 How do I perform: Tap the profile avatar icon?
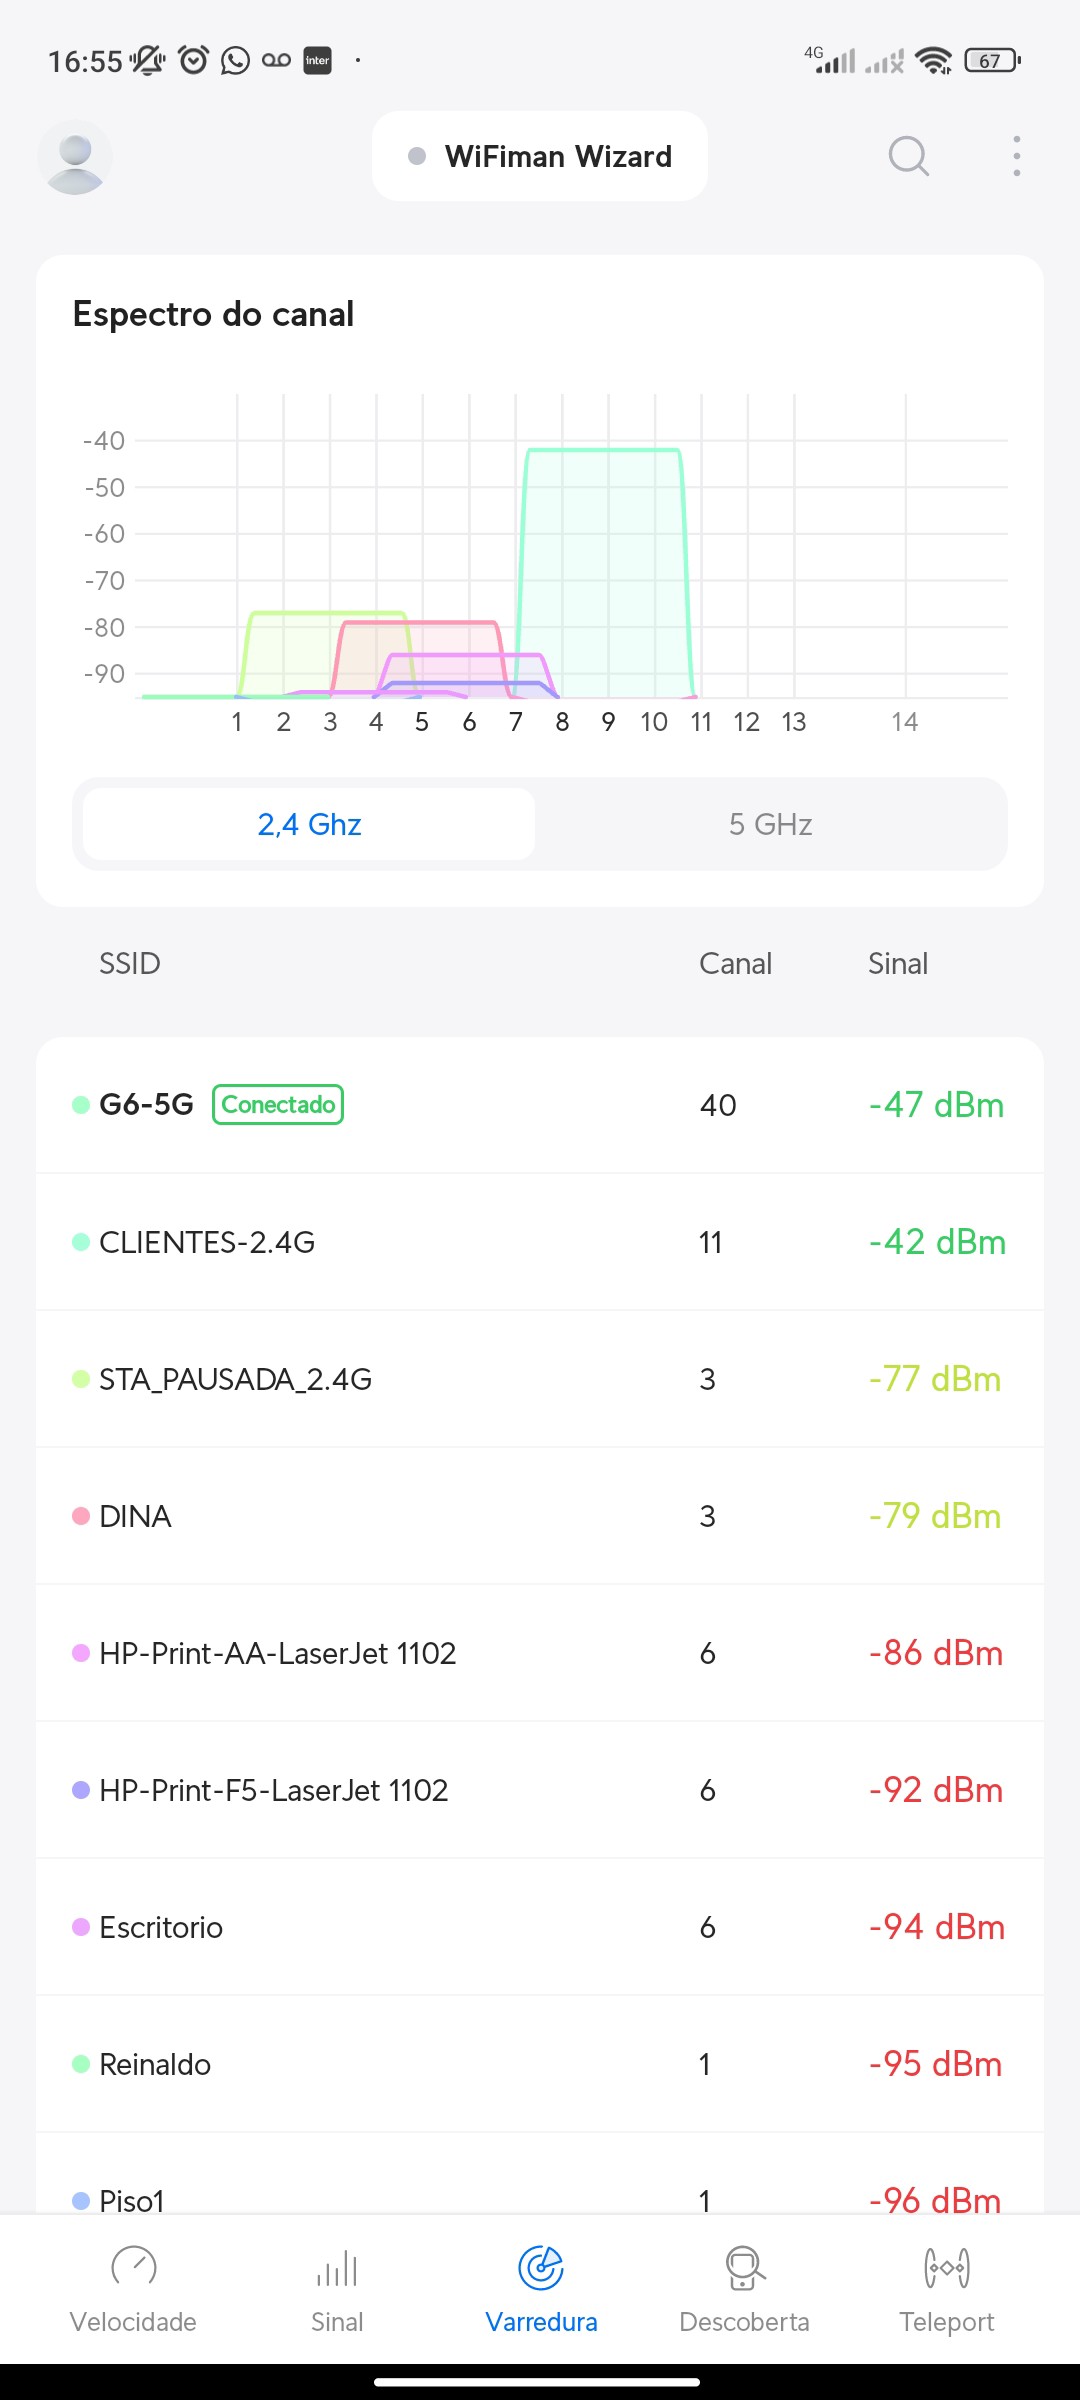[75, 157]
